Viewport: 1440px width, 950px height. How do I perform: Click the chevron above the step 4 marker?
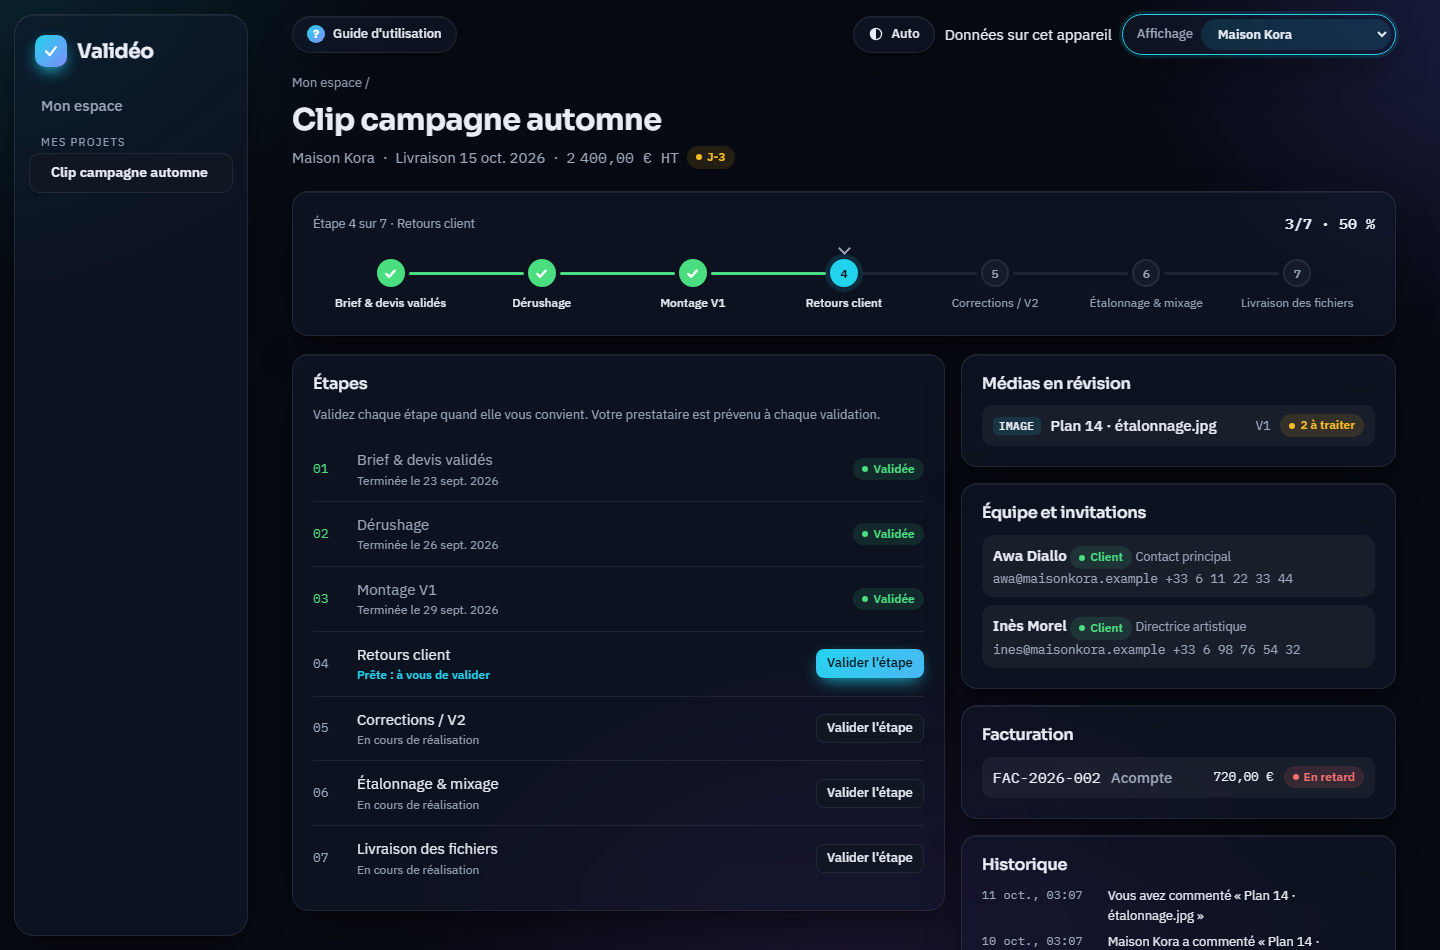[x=844, y=250]
